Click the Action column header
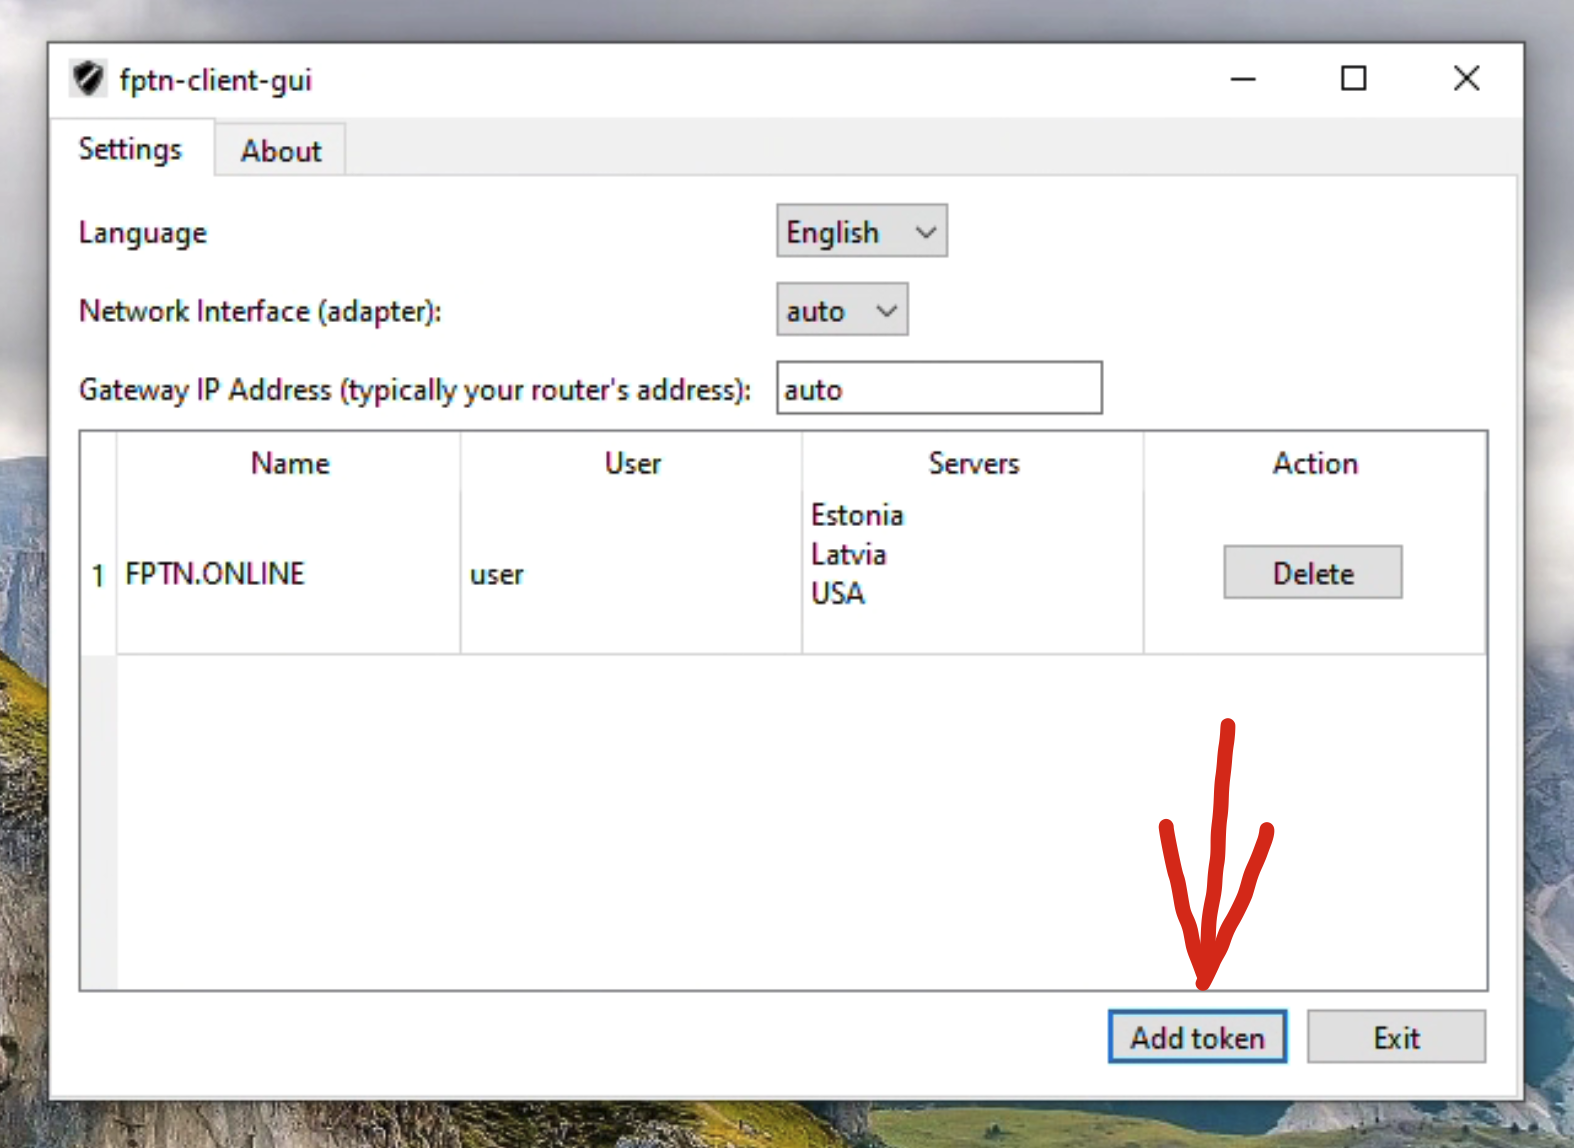Screen dimensions: 1574x1148 pos(1315,463)
